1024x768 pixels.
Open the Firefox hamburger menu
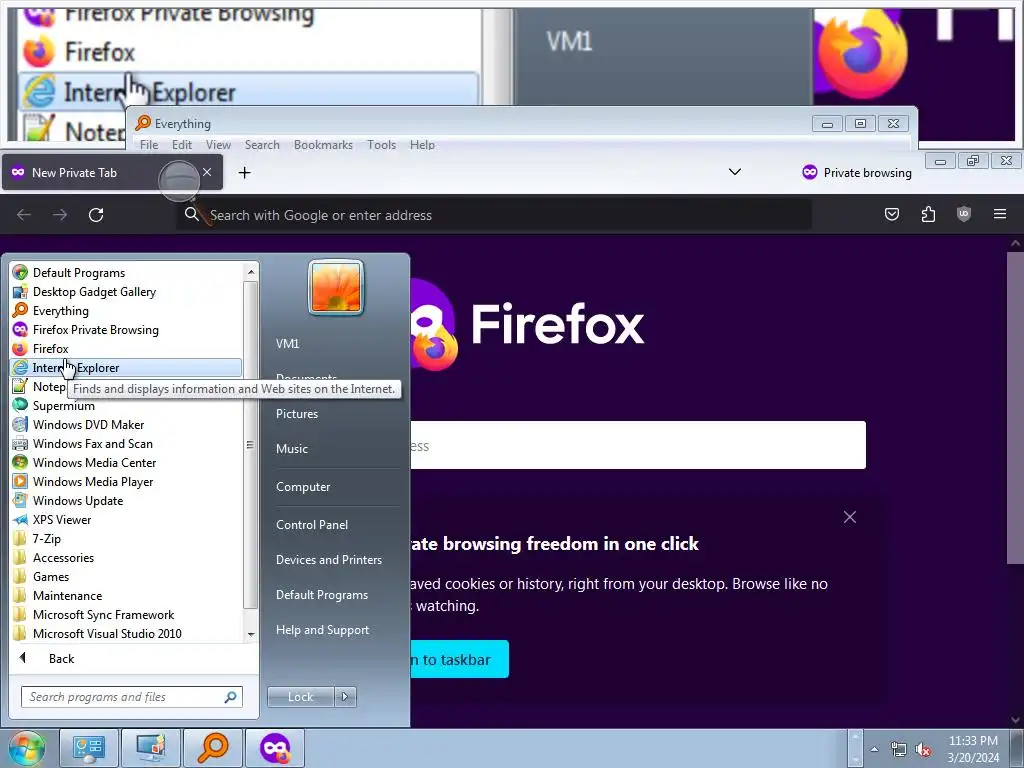(x=1000, y=214)
